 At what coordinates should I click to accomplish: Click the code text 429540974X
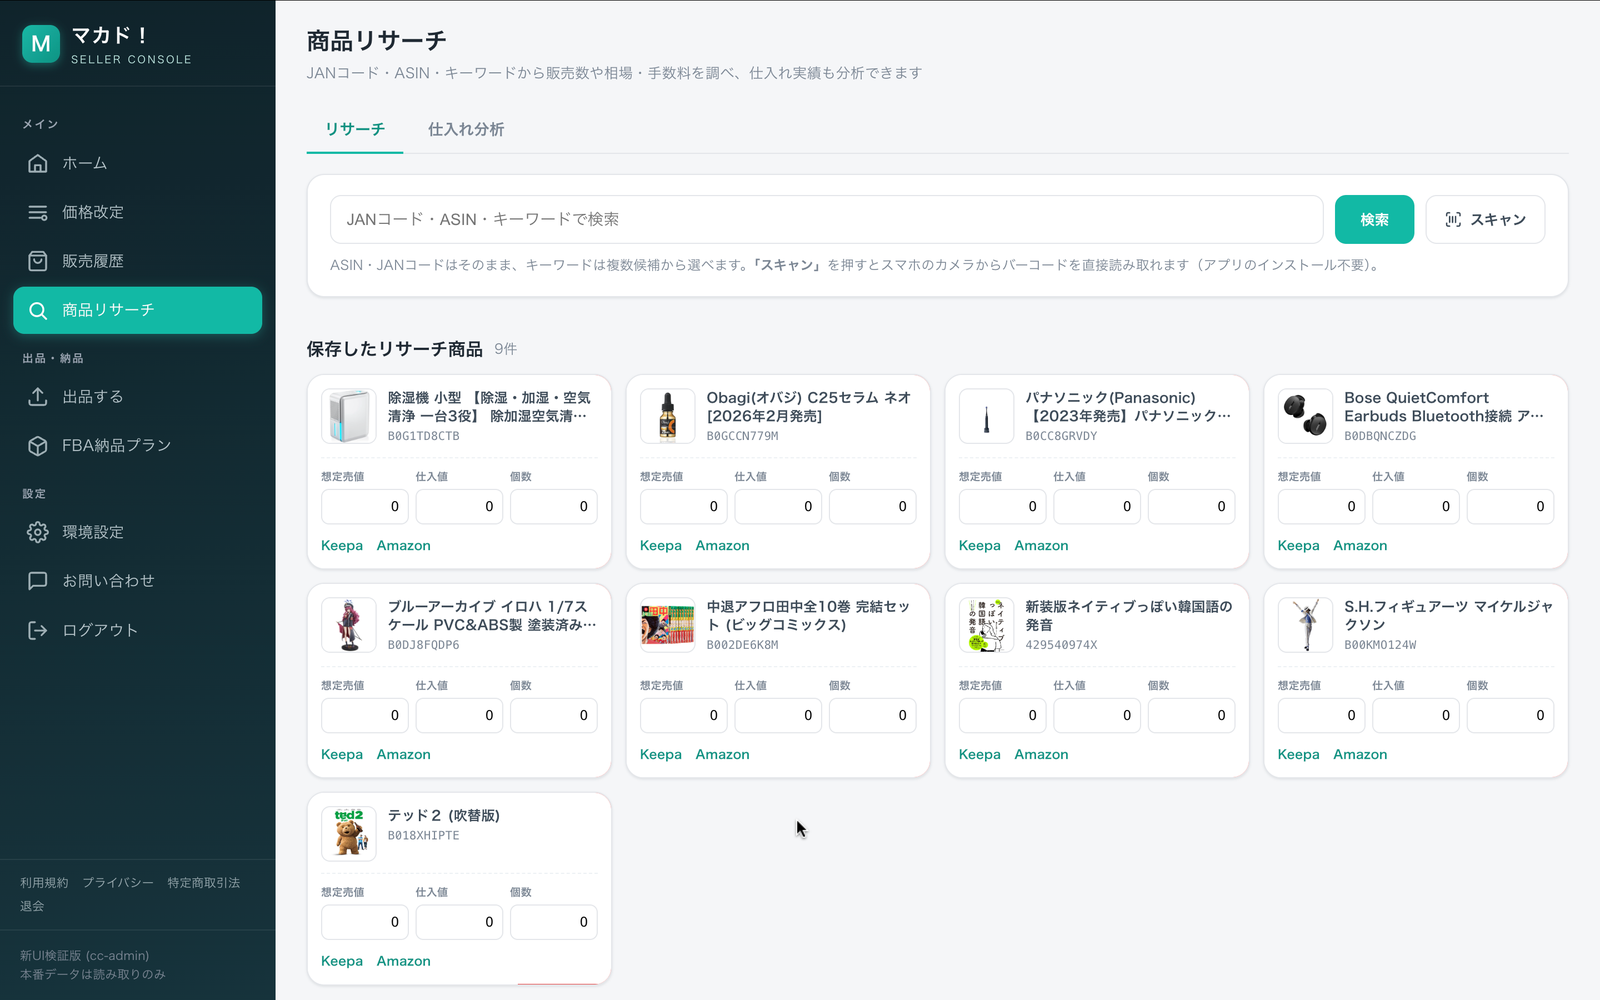(1061, 645)
